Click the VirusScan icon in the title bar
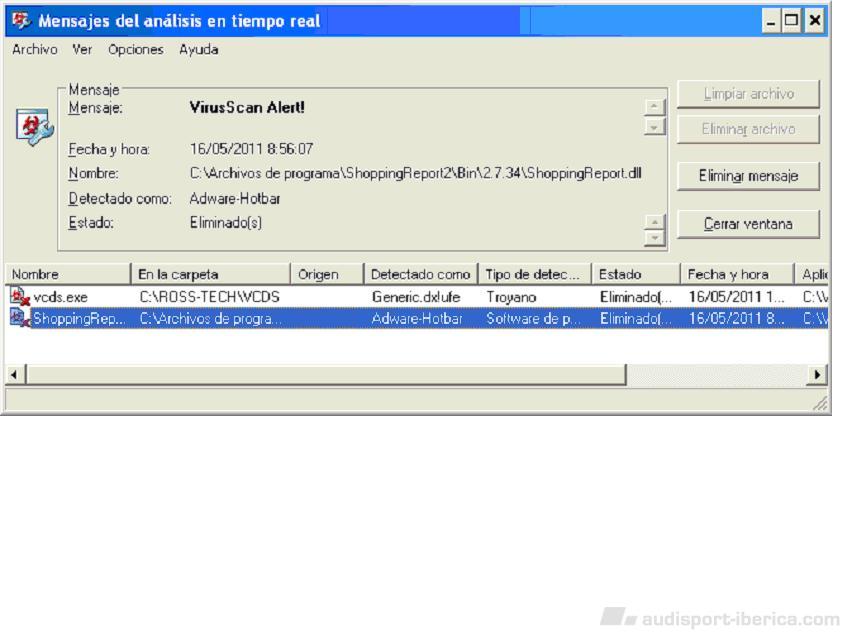This screenshot has height=634, width=845. [22, 20]
